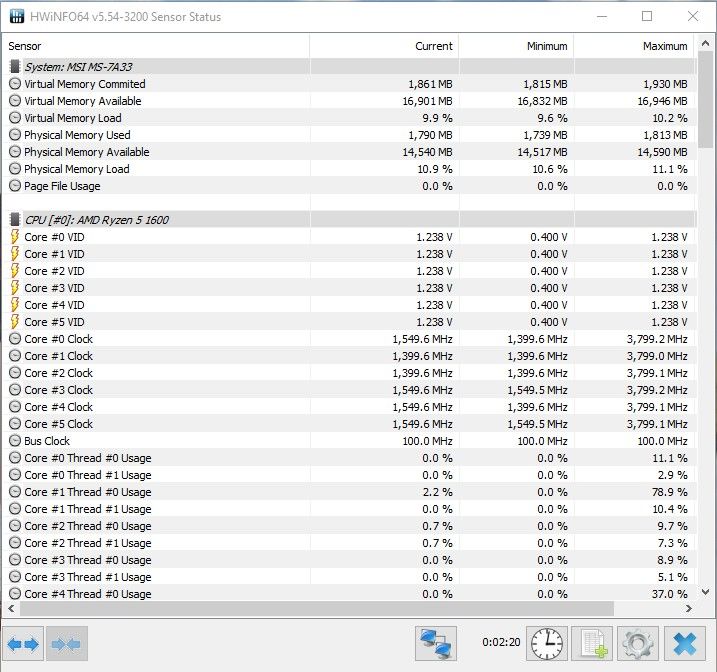This screenshot has height=672, width=717.
Task: Click the lightning icon beside Core #5 VID
Action: point(15,322)
